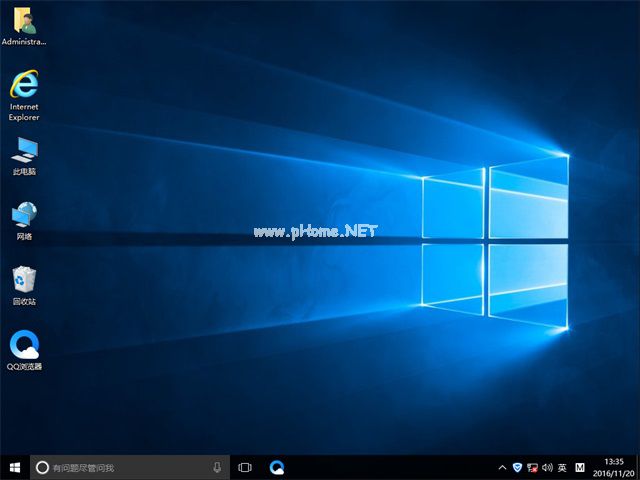The width and height of the screenshot is (640, 480).
Task: Click the Cortana search box 有问题尽管问我
Action: point(130,467)
